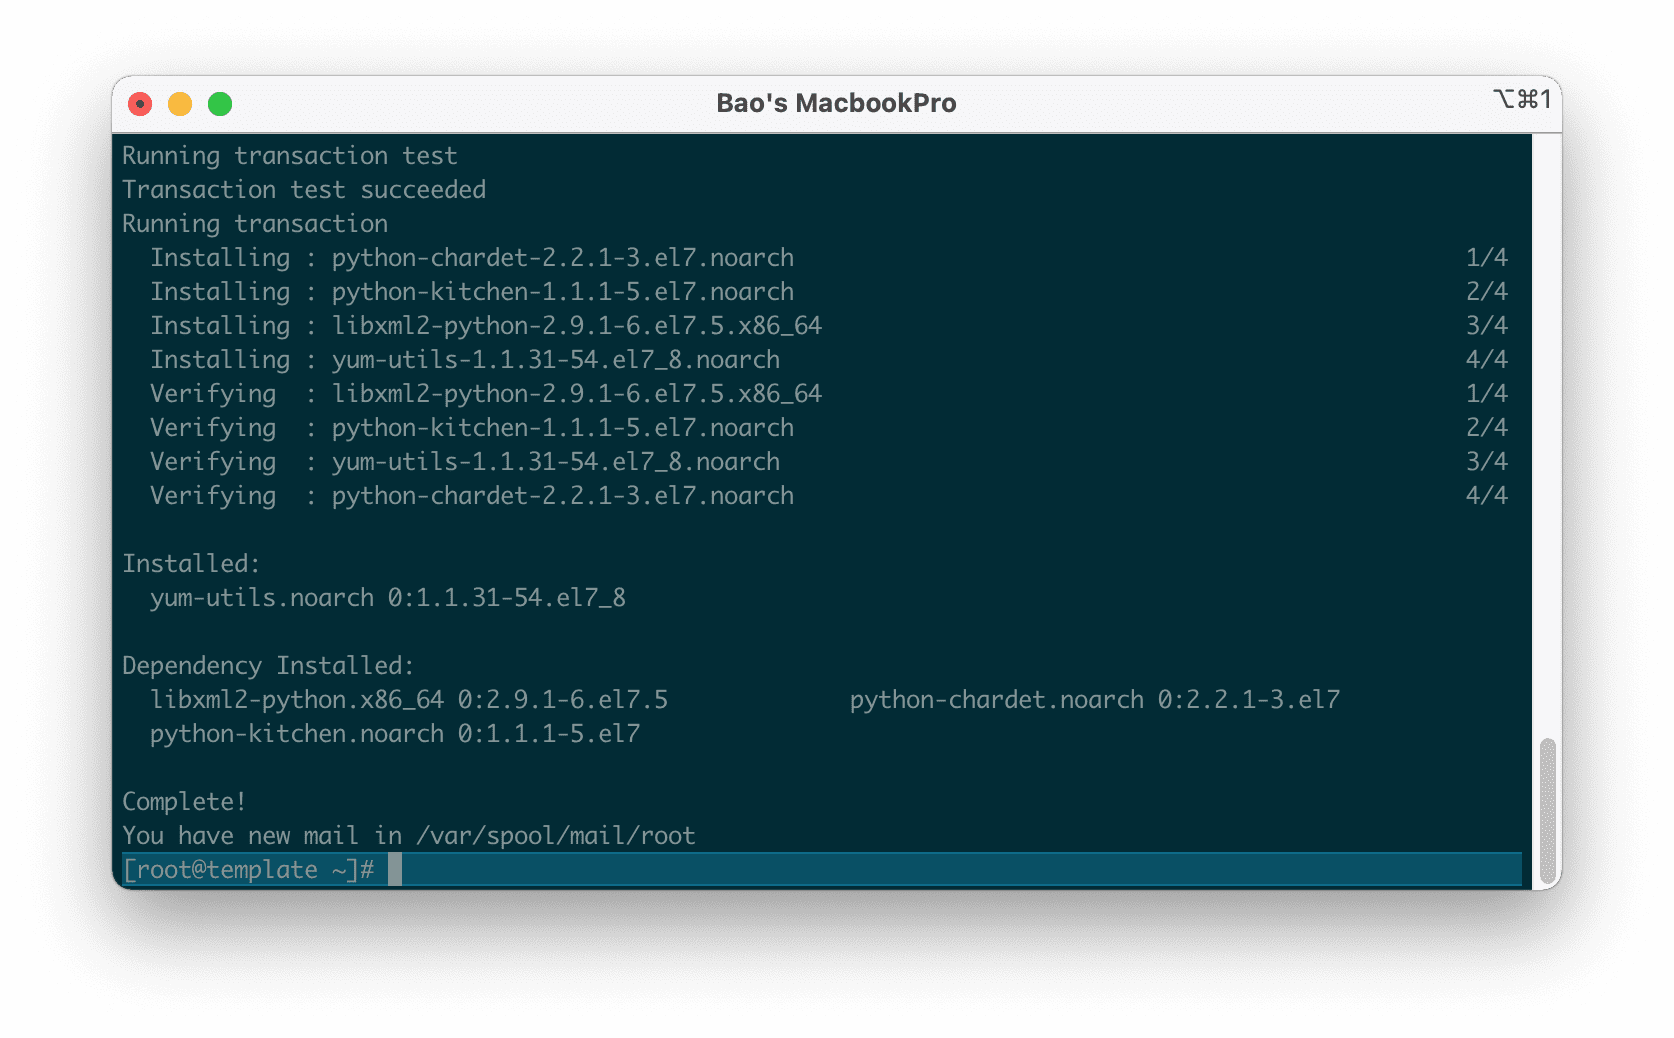Click the Bao's MacbookPro window title
The height and width of the screenshot is (1038, 1674).
pos(837,103)
